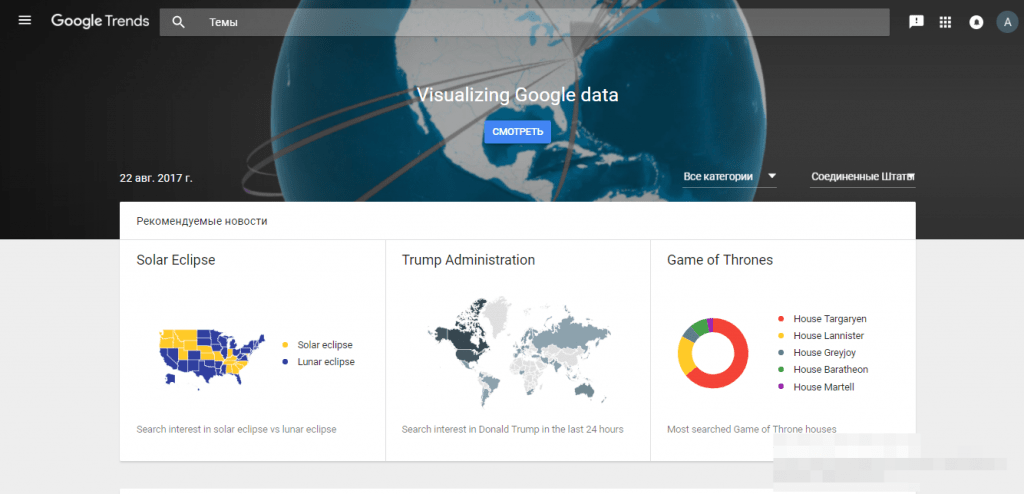Open the Game of Thrones story

[720, 260]
